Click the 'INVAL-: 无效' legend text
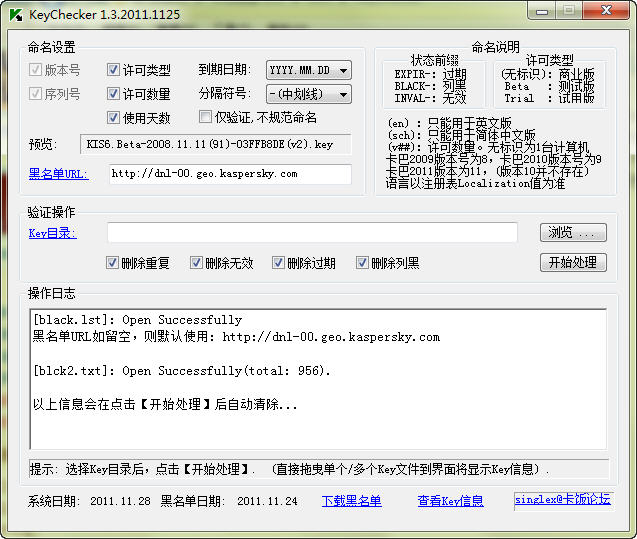 (430, 98)
